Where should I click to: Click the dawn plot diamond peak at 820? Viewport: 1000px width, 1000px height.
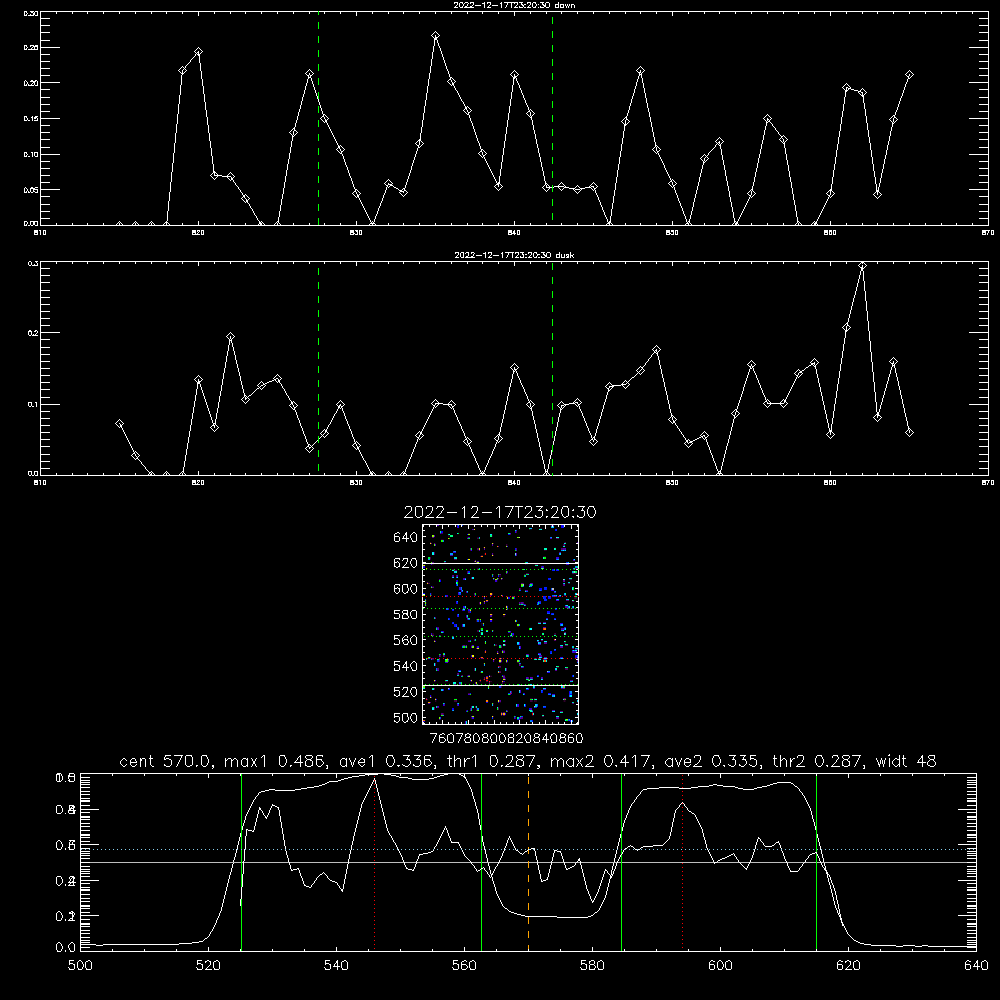[198, 52]
